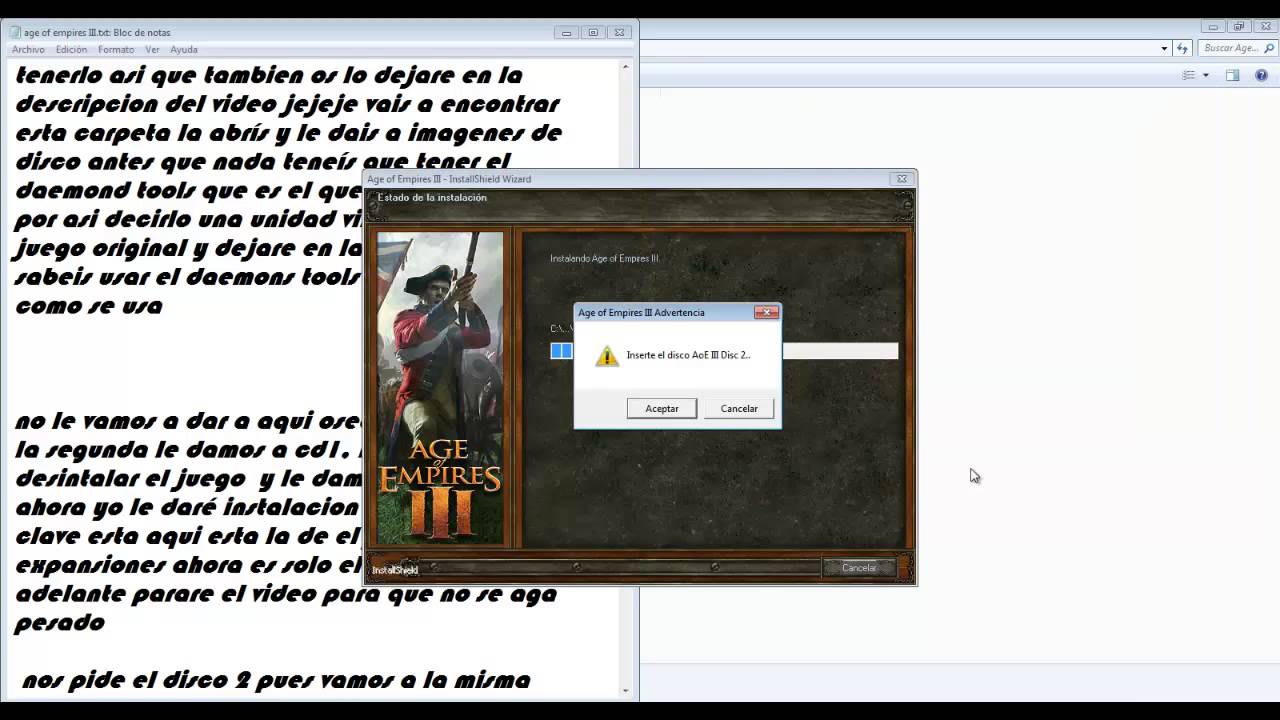Click the yellow warning triangle icon
This screenshot has height=720, width=1280.
(x=607, y=355)
